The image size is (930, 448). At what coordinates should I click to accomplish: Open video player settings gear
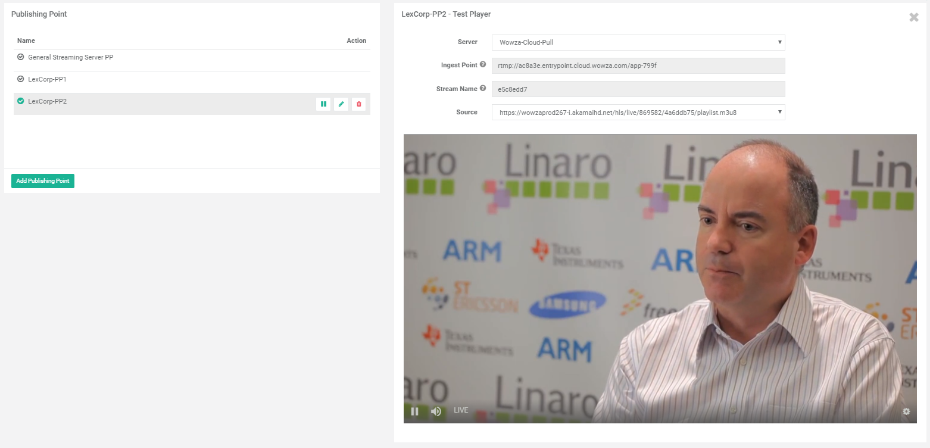coord(906,411)
